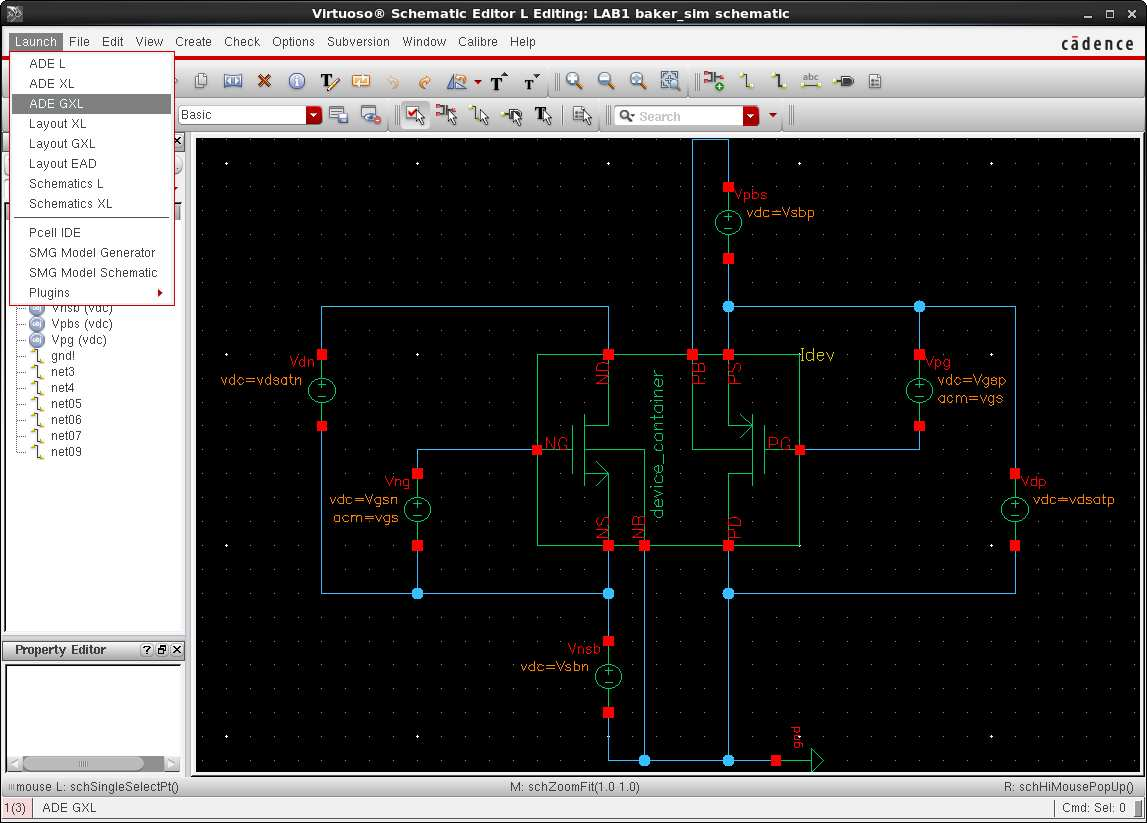Image resolution: width=1147 pixels, height=823 pixels.
Task: Open the Rotate tool dropdown arrow
Action: [x=478, y=82]
